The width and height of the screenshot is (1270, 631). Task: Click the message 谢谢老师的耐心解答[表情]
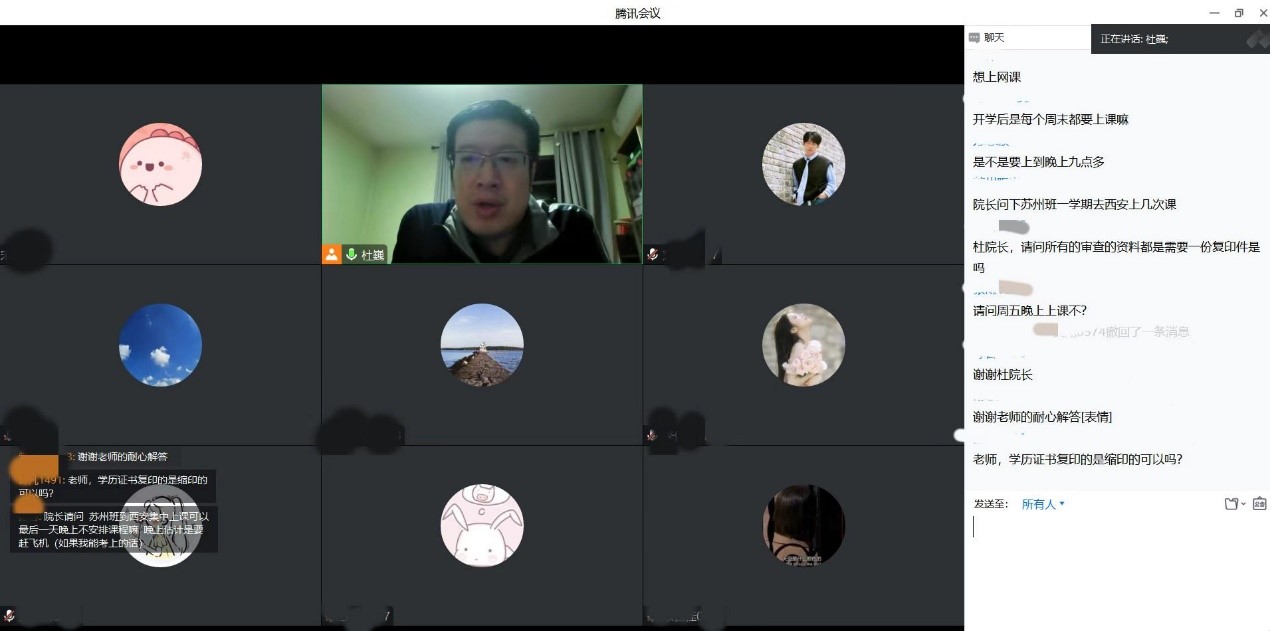(x=1042, y=417)
